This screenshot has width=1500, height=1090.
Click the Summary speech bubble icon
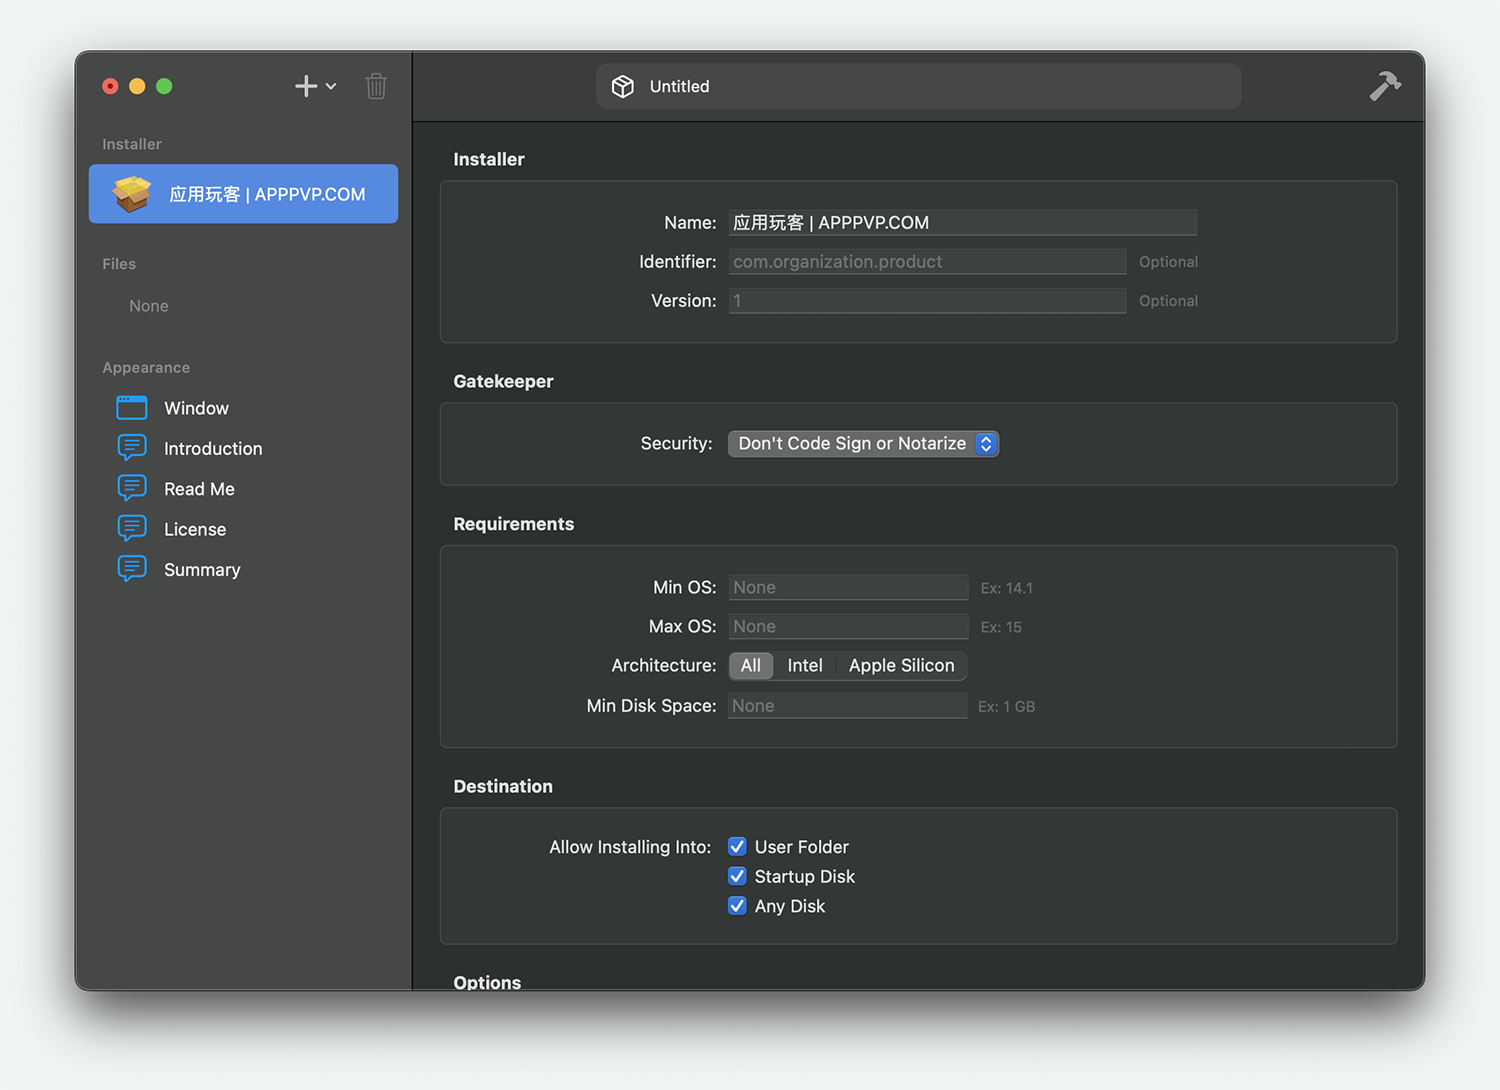[x=132, y=569]
